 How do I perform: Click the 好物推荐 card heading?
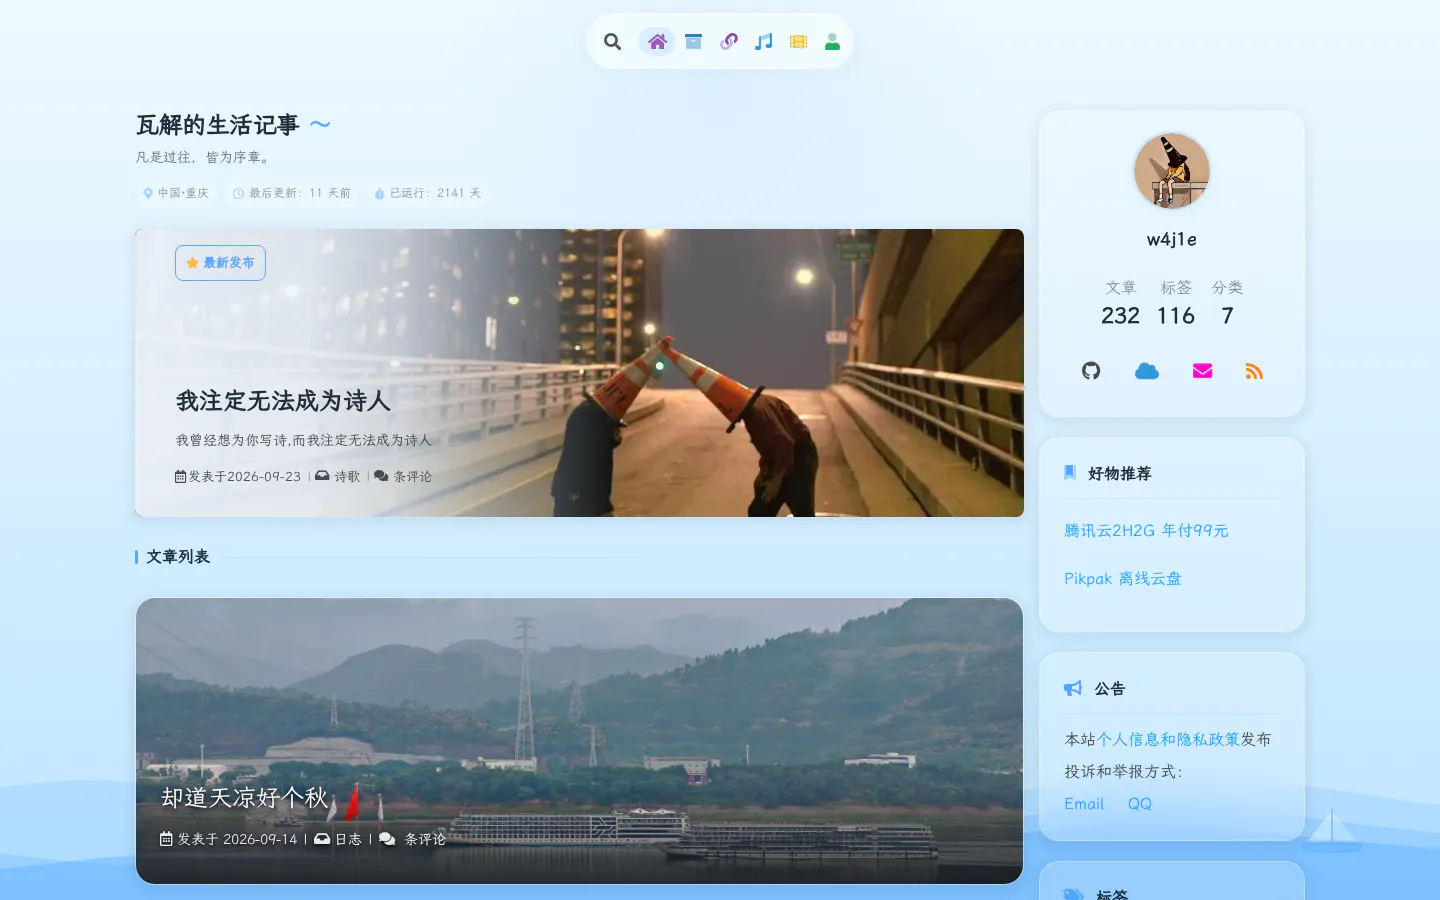click(x=1120, y=473)
